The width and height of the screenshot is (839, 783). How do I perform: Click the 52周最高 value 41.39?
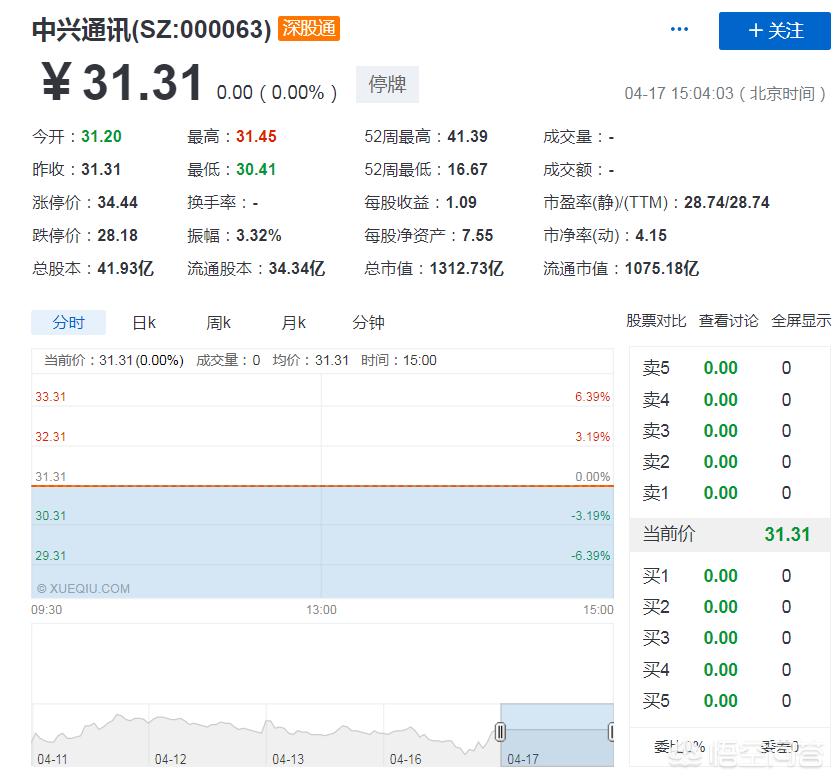pyautogui.click(x=468, y=136)
